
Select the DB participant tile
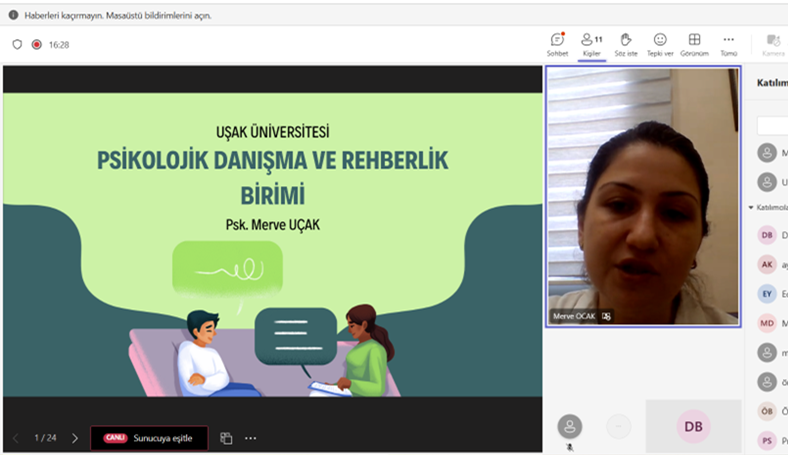coord(693,426)
